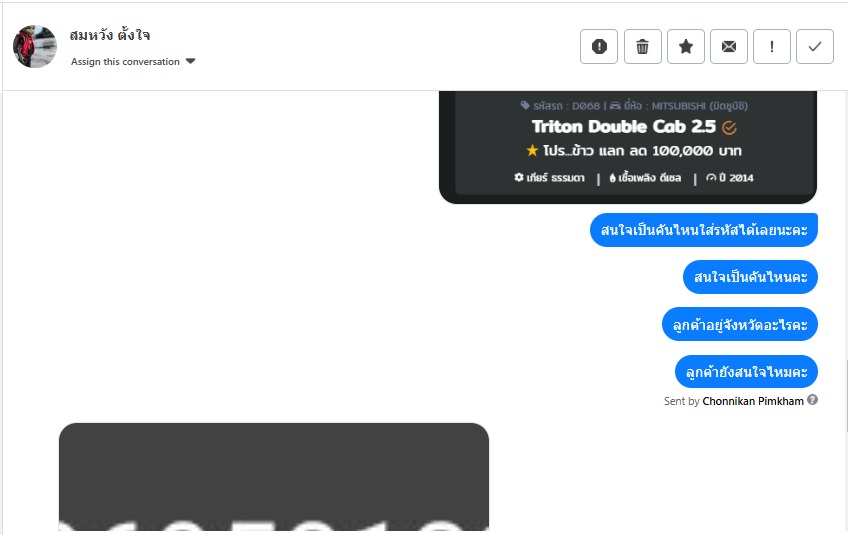Image resolution: width=848 pixels, height=535 pixels.
Task: Click the chat vertical scrollbar thumb
Action: (x=846, y=396)
